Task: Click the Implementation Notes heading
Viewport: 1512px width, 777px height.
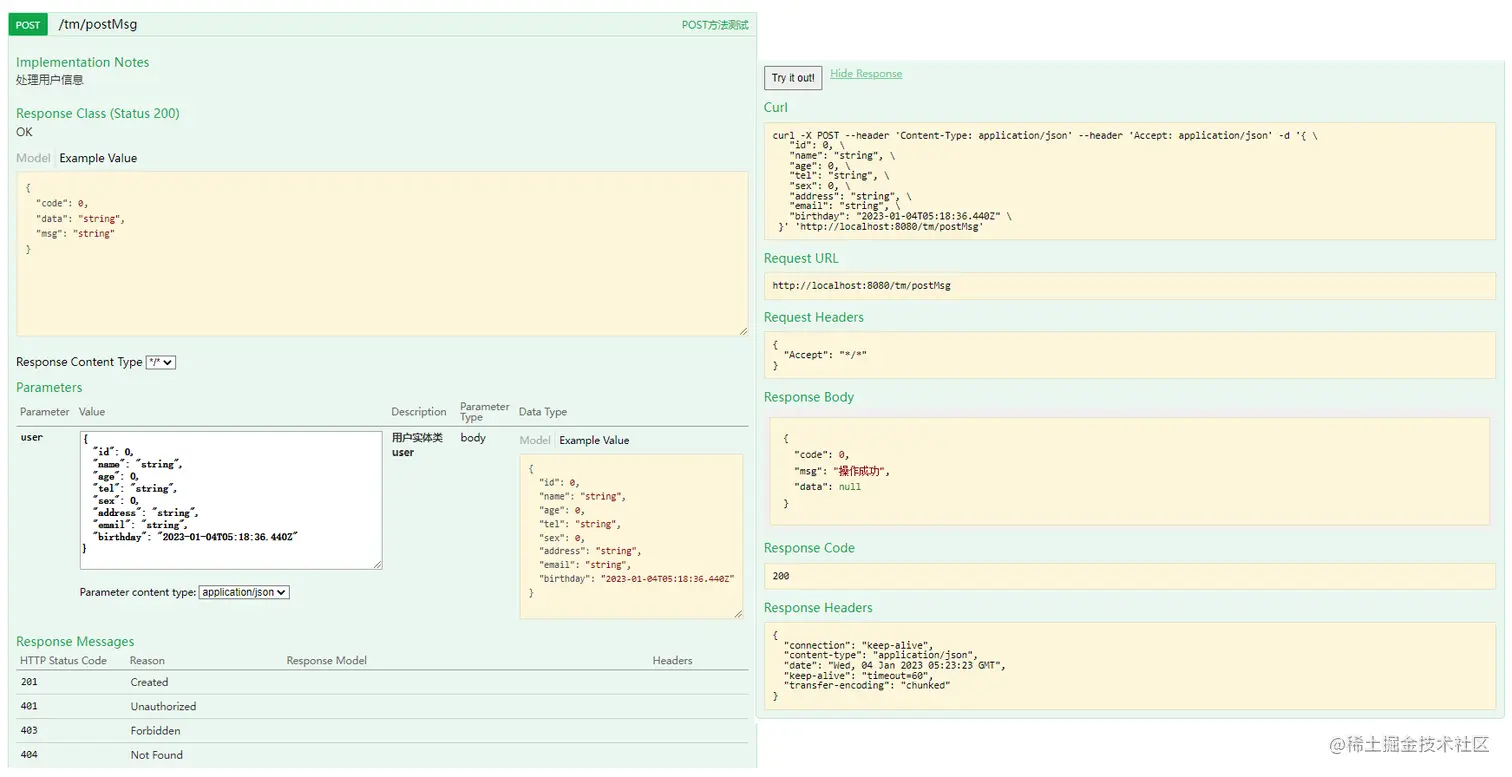Action: coord(83,62)
